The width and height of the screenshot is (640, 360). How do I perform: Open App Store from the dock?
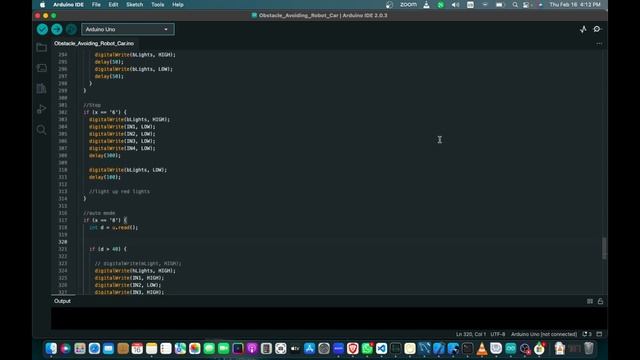coord(309,349)
